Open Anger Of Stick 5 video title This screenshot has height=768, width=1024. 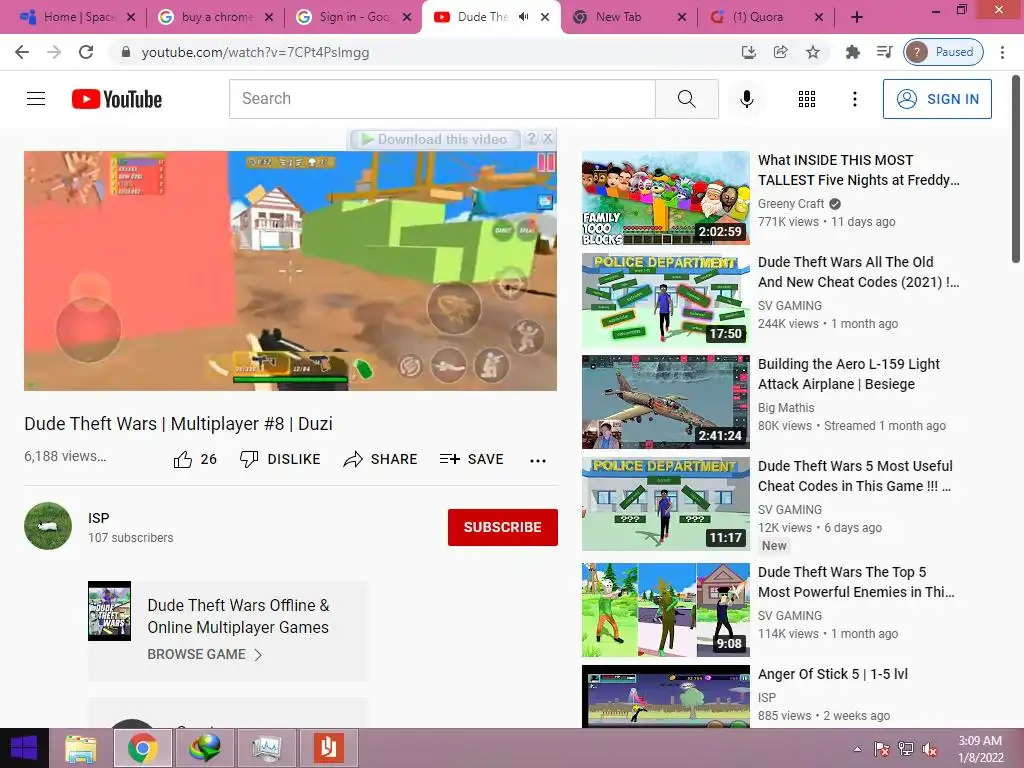[833, 674]
